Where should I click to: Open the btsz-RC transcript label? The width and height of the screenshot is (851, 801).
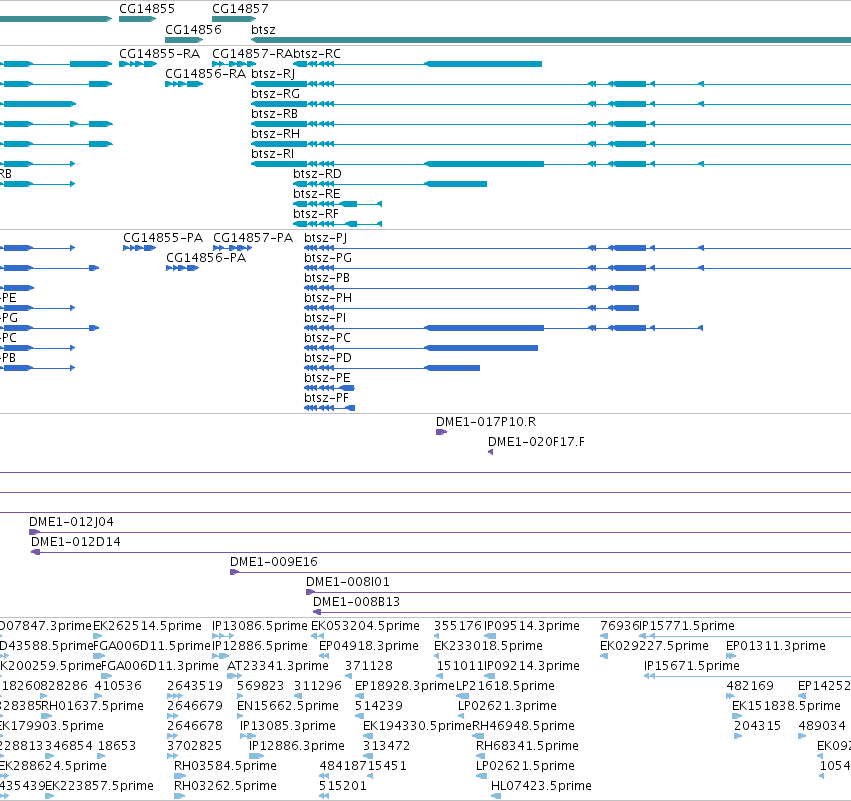(x=317, y=54)
